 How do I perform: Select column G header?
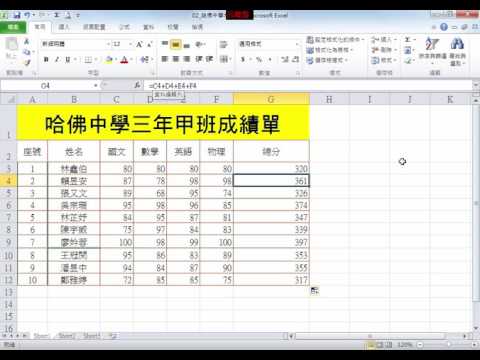(x=271, y=99)
